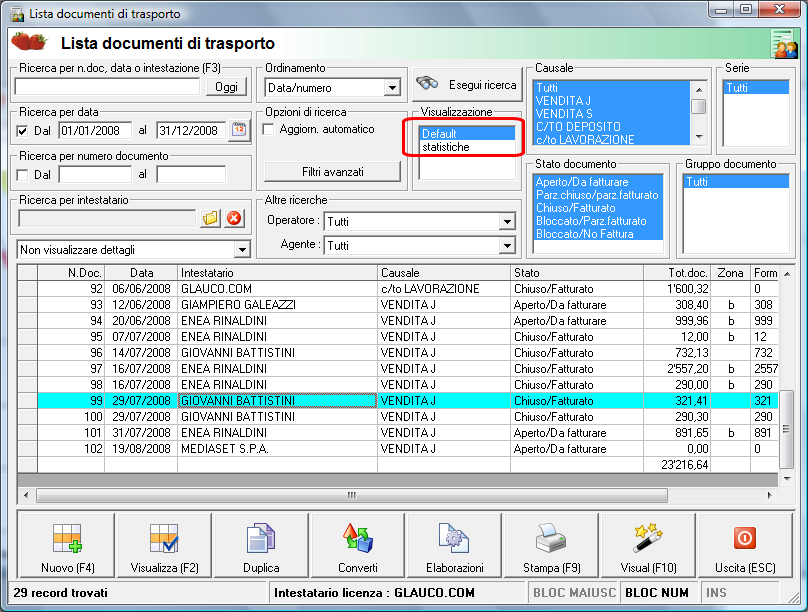This screenshot has height=612, width=808.
Task: Click table vertical scroll down arrow
Action: pyautogui.click(x=787, y=479)
